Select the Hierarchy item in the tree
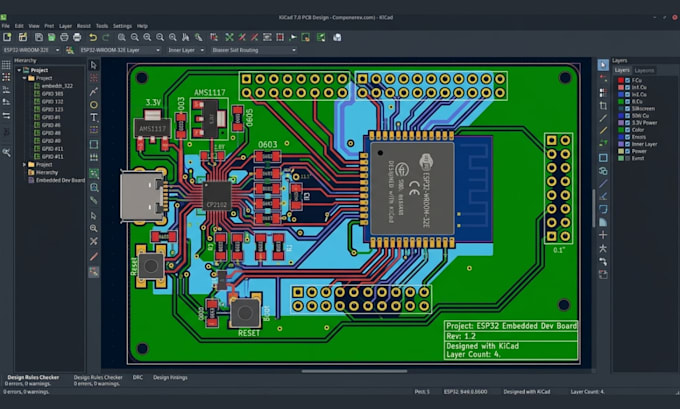This screenshot has height=409, width=680. coord(47,172)
